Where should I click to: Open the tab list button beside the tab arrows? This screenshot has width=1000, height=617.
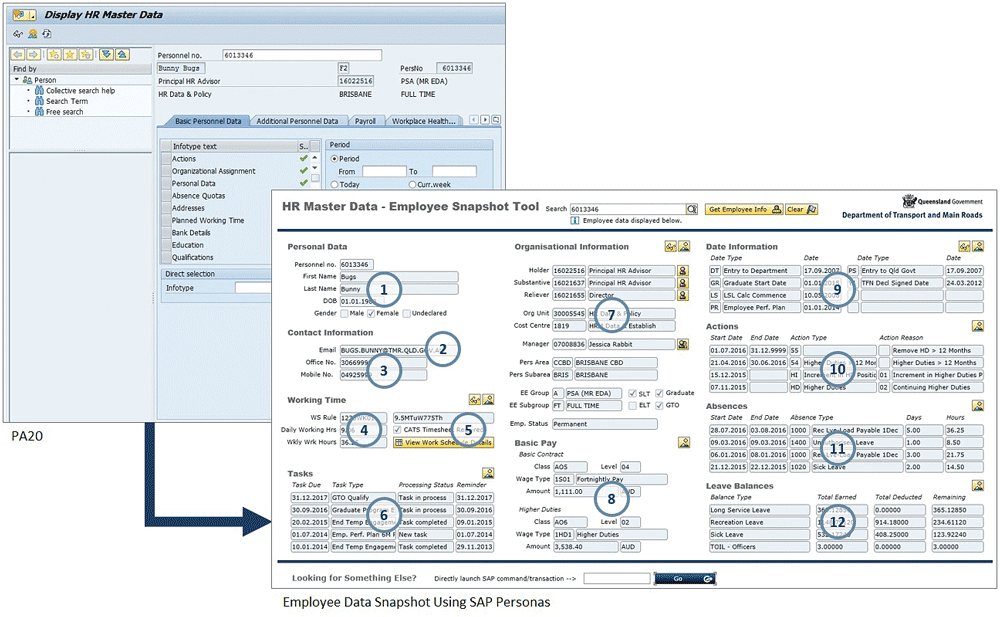click(496, 120)
